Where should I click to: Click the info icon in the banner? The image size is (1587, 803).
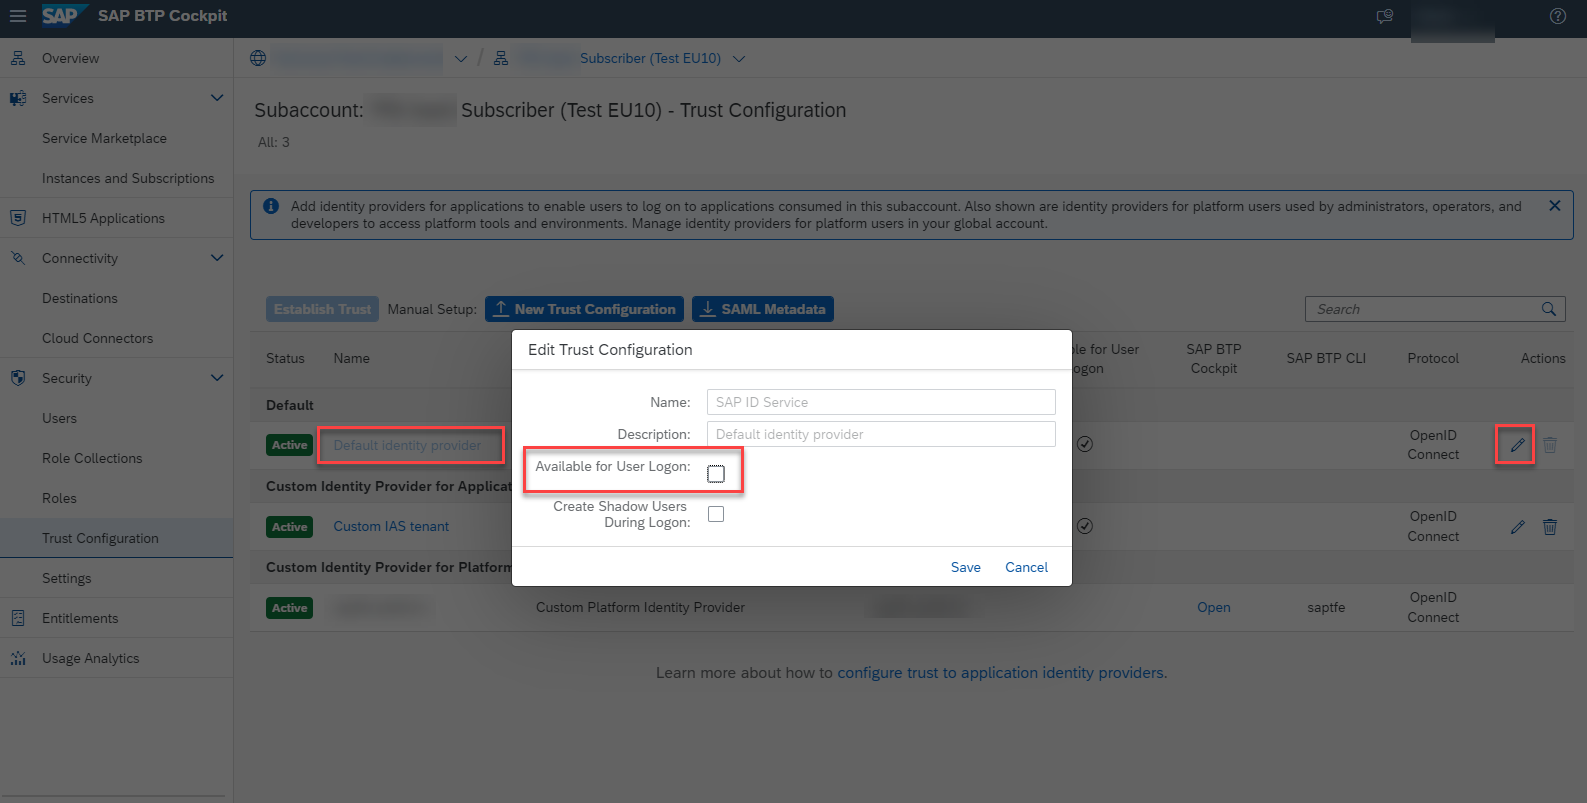tap(271, 206)
